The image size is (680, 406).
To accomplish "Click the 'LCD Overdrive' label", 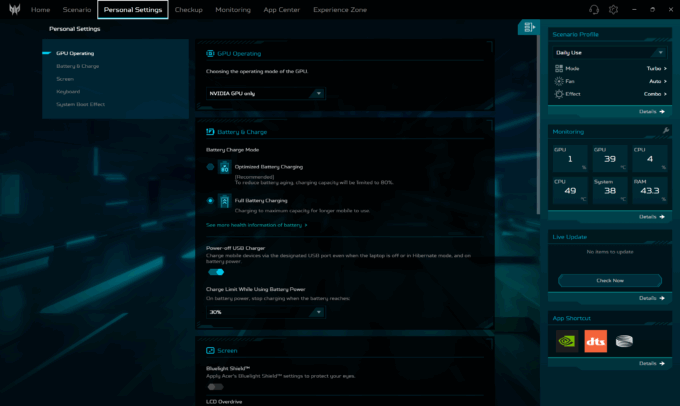I will (x=224, y=402).
